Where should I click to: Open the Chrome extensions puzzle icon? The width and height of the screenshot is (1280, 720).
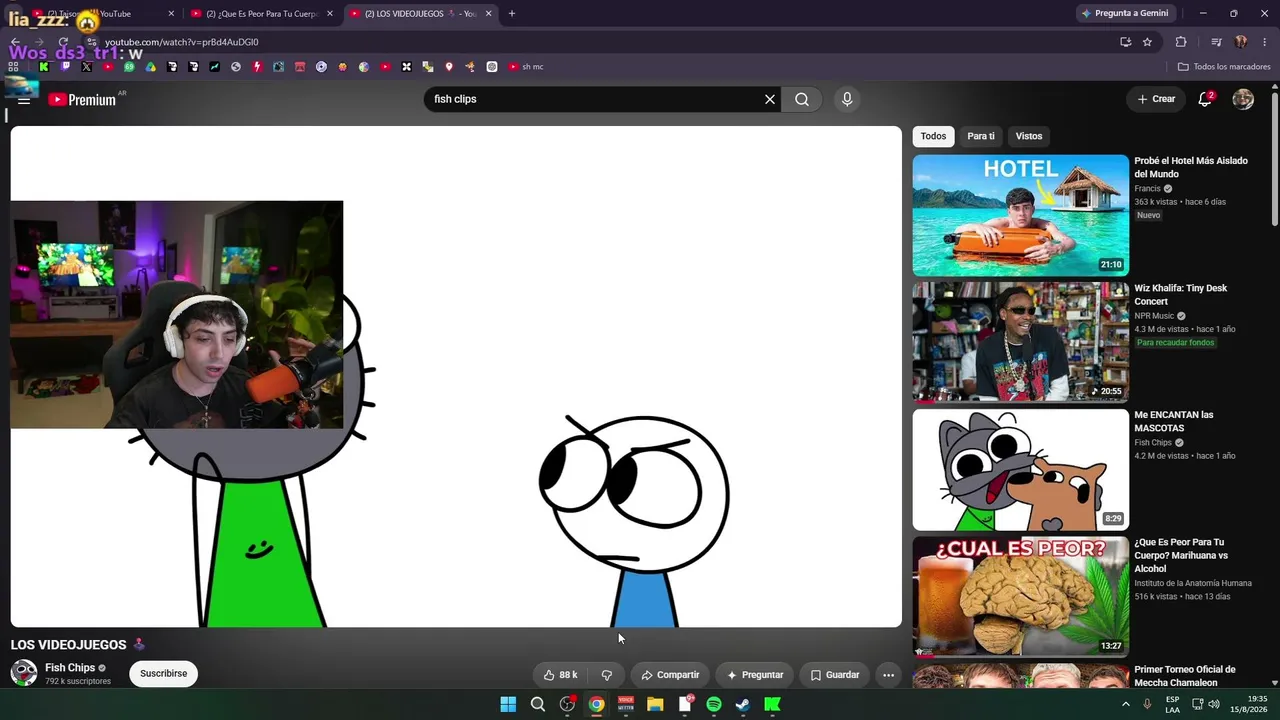[x=1181, y=42]
